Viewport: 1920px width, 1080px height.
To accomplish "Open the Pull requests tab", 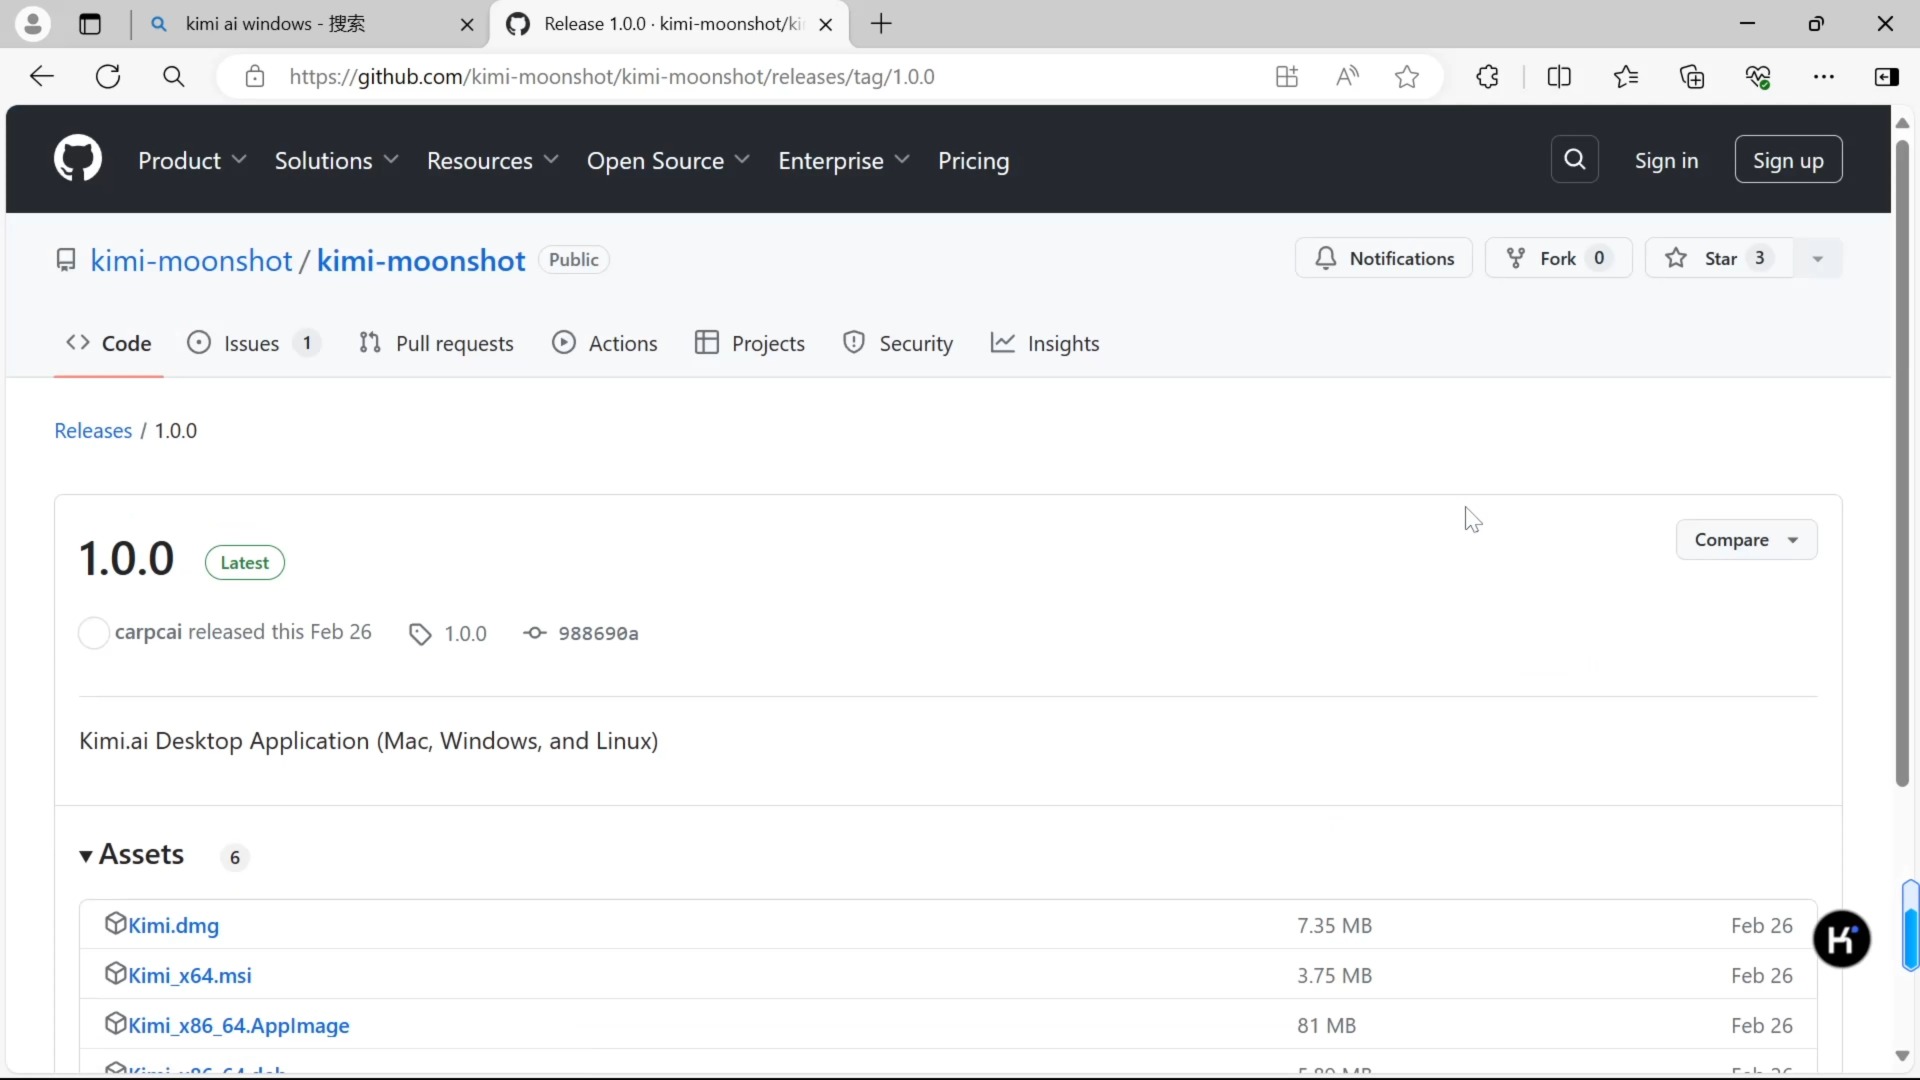I will click(436, 343).
